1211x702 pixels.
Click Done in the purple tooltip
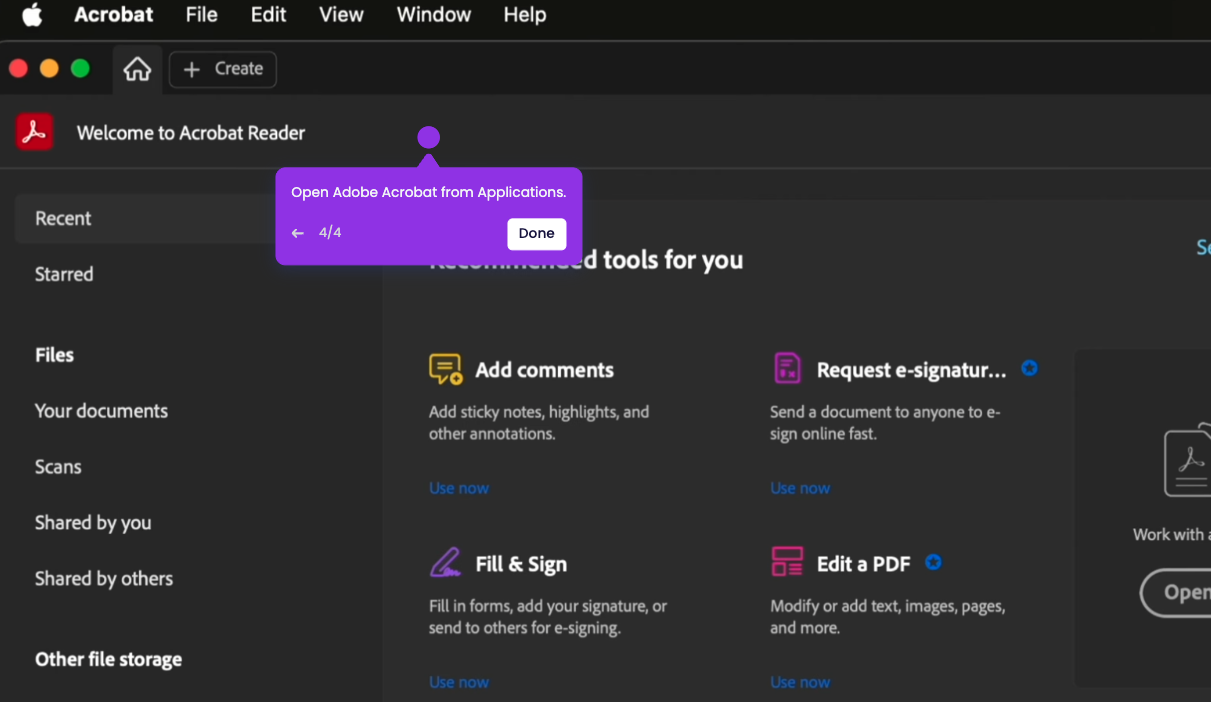pos(536,233)
